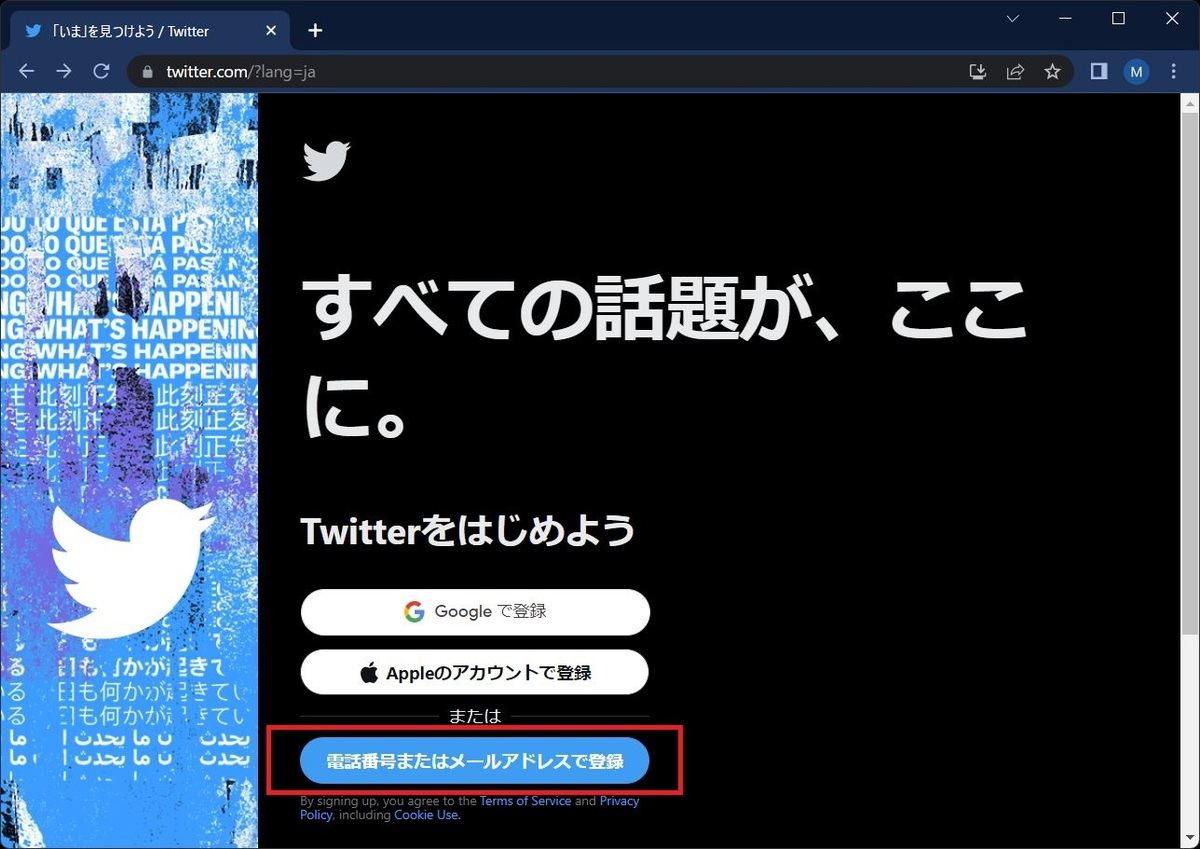Click the address bar showing twitter.com/?lang=ja
The height and width of the screenshot is (849, 1200).
point(600,71)
